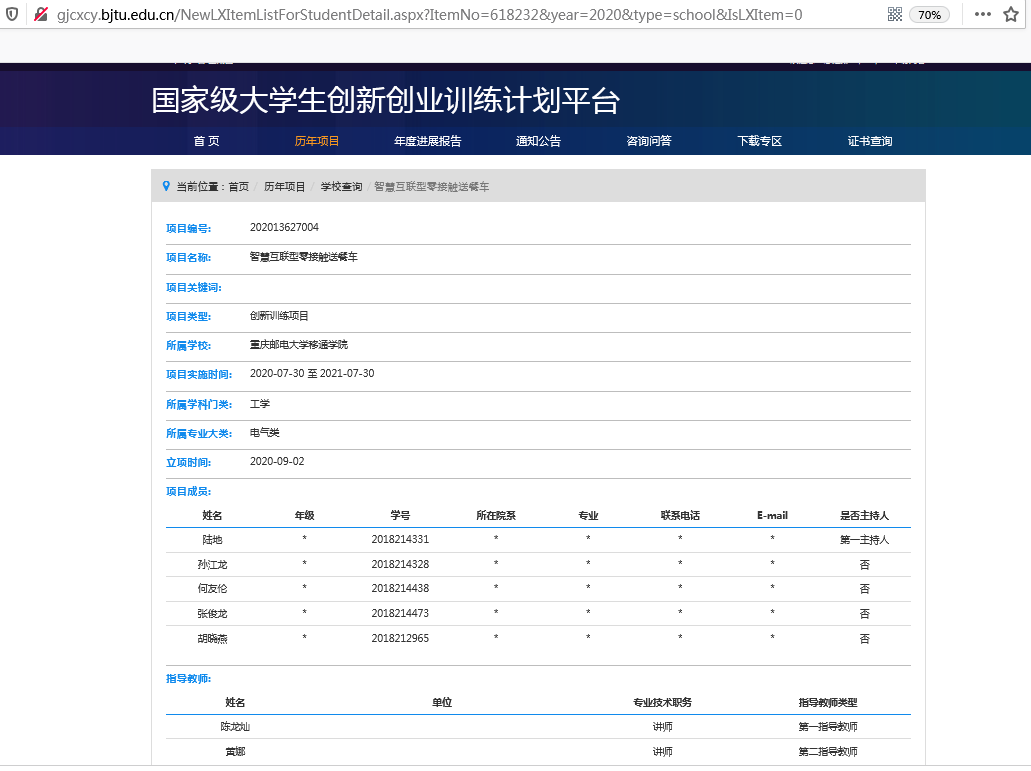Open the 下载专区 menu item
Image resolution: width=1031 pixels, height=771 pixels.
tap(759, 141)
